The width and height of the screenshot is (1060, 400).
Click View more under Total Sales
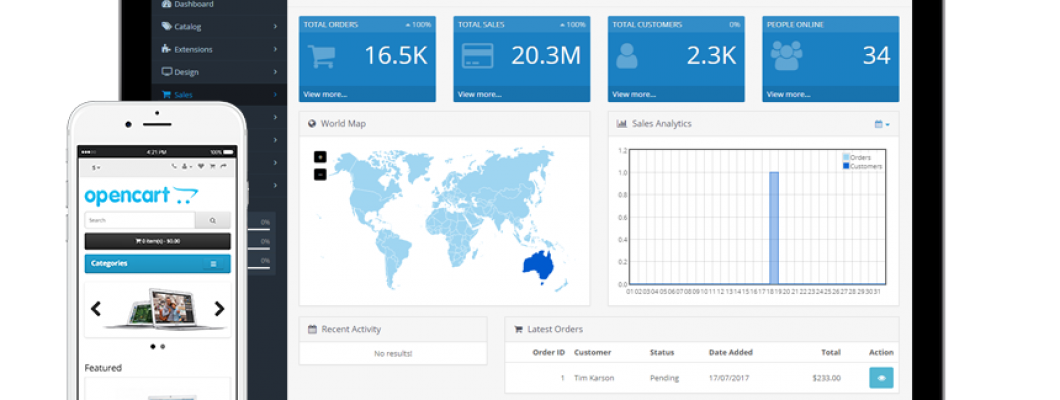click(x=479, y=94)
